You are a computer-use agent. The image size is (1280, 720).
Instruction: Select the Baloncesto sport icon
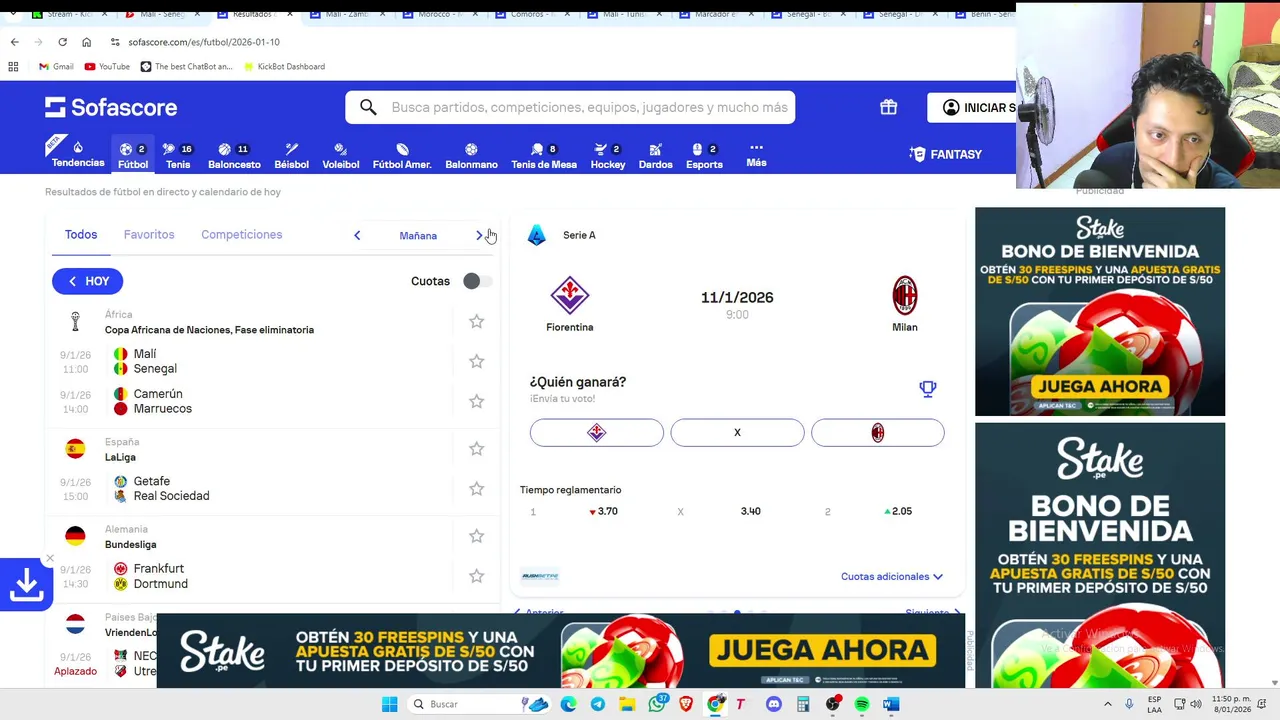tap(225, 149)
